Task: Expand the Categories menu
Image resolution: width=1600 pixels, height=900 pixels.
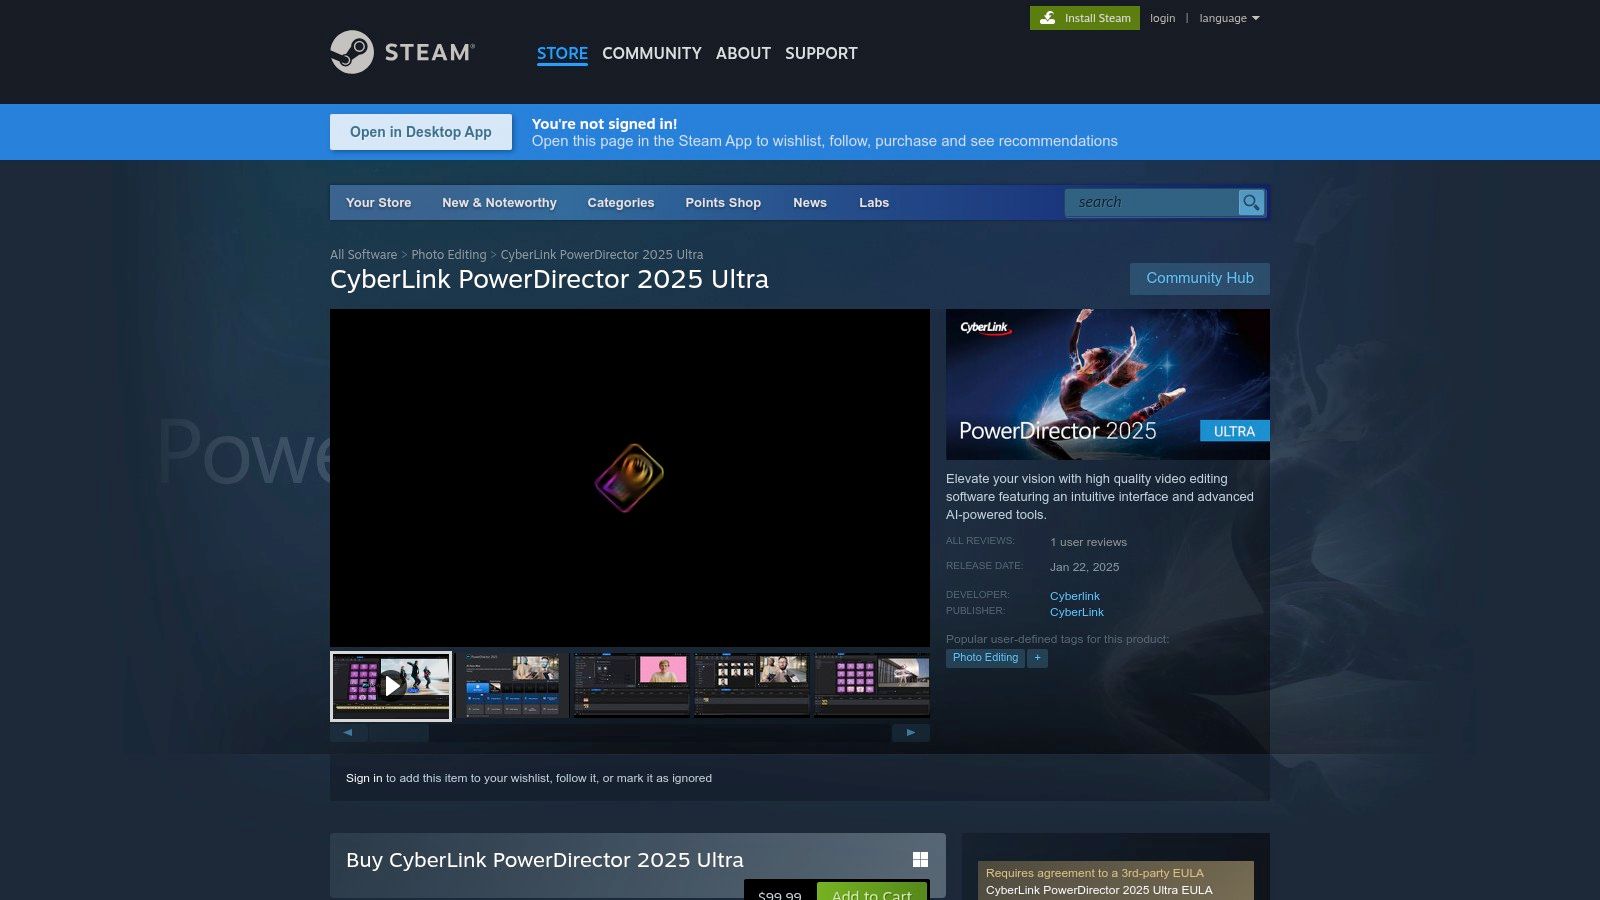Action: coord(620,203)
